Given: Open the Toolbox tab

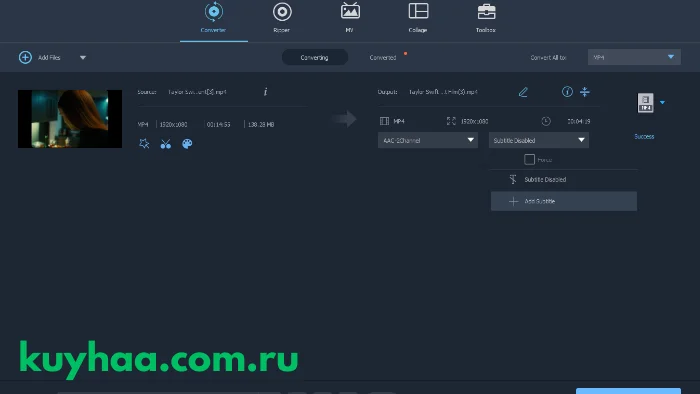Looking at the screenshot, I should tap(486, 18).
